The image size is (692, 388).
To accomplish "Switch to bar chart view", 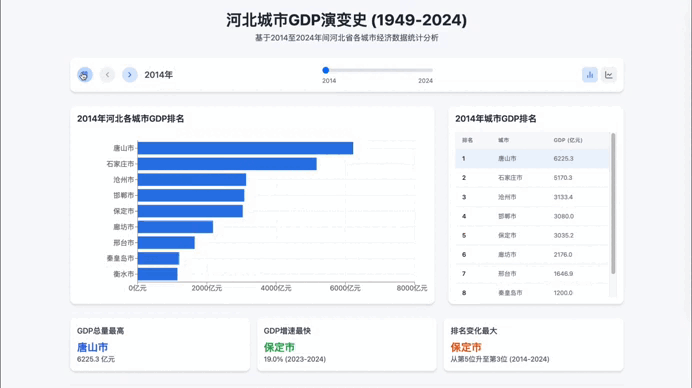I will 590,75.
